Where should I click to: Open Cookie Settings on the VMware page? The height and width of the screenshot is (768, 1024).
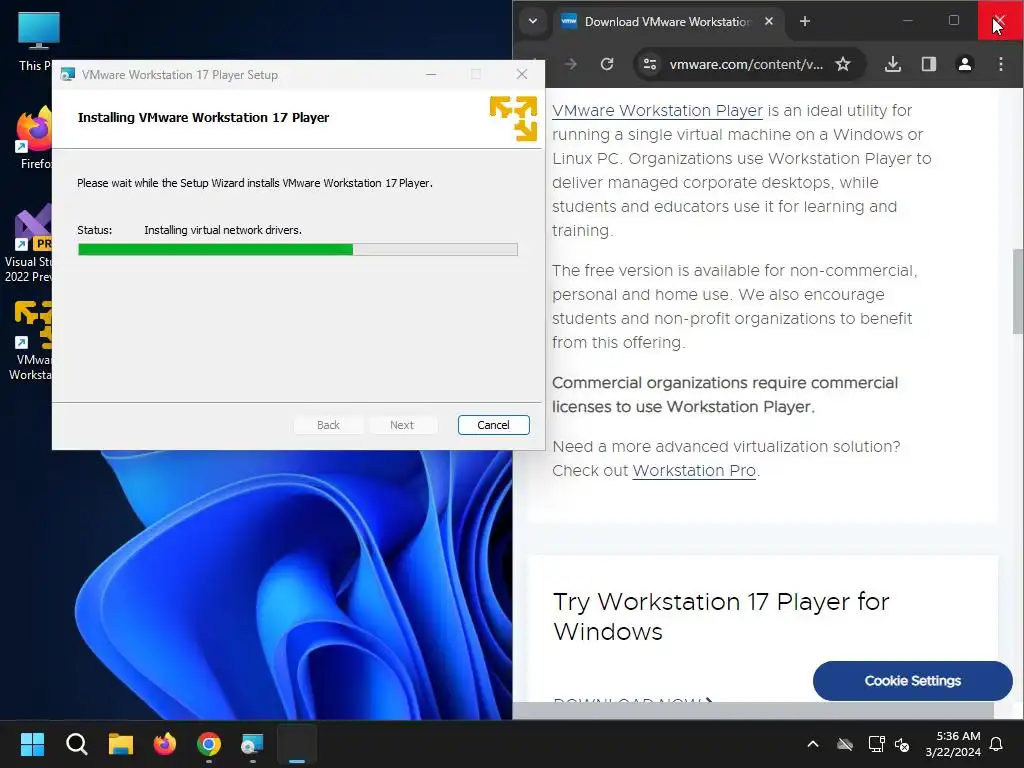coord(912,680)
